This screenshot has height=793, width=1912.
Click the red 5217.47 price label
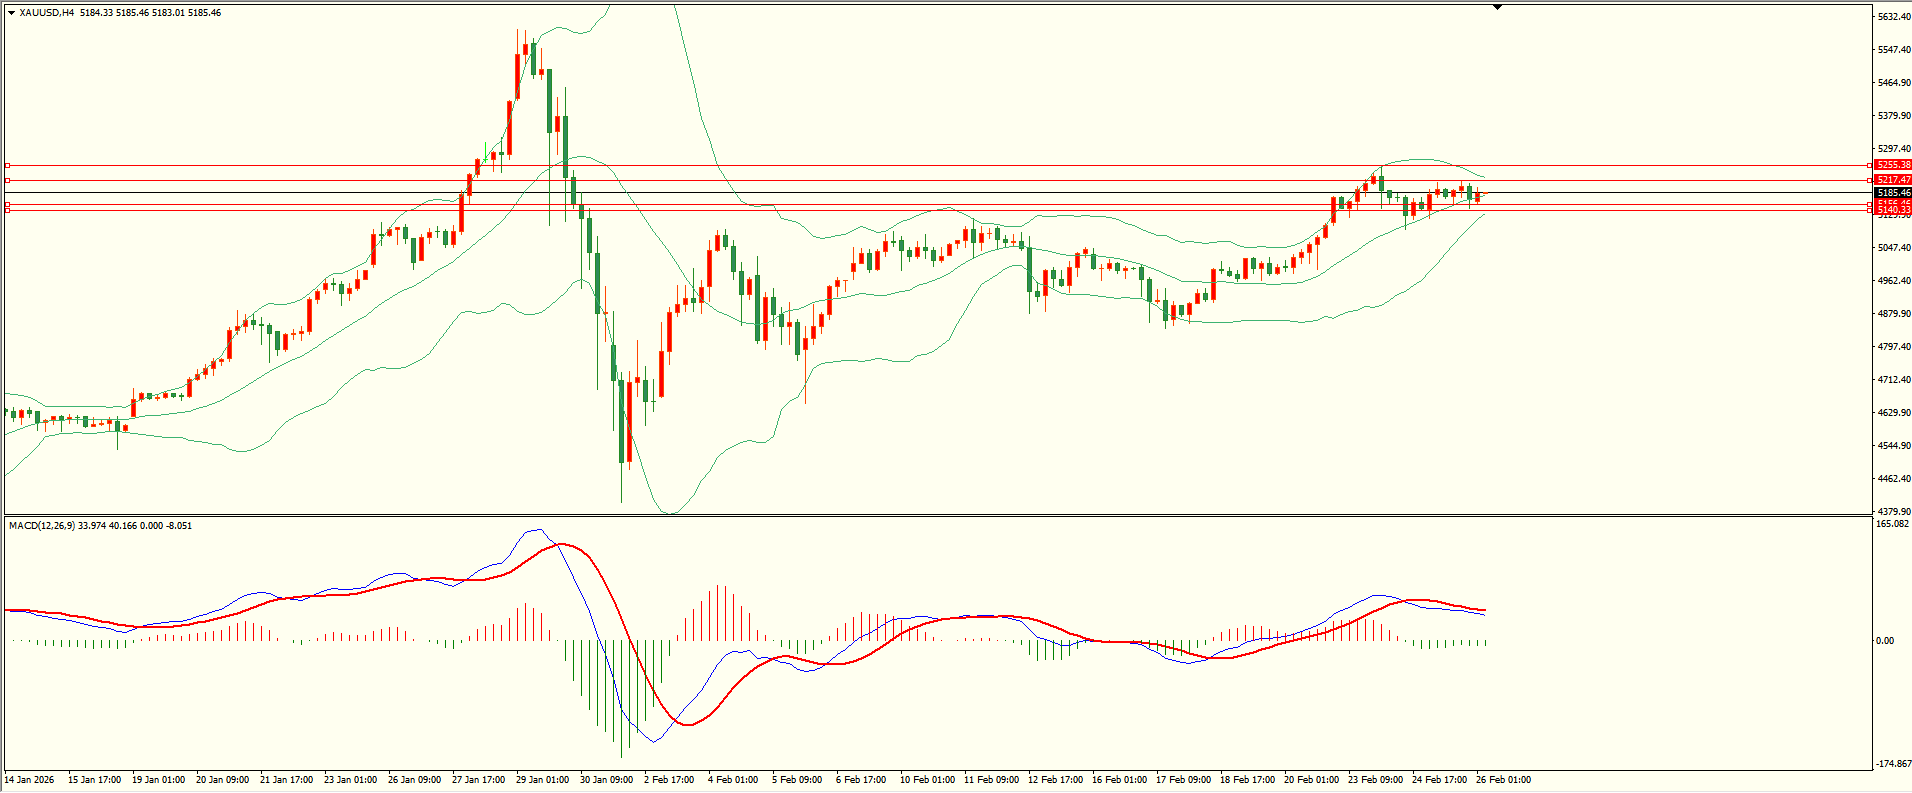coord(1893,180)
